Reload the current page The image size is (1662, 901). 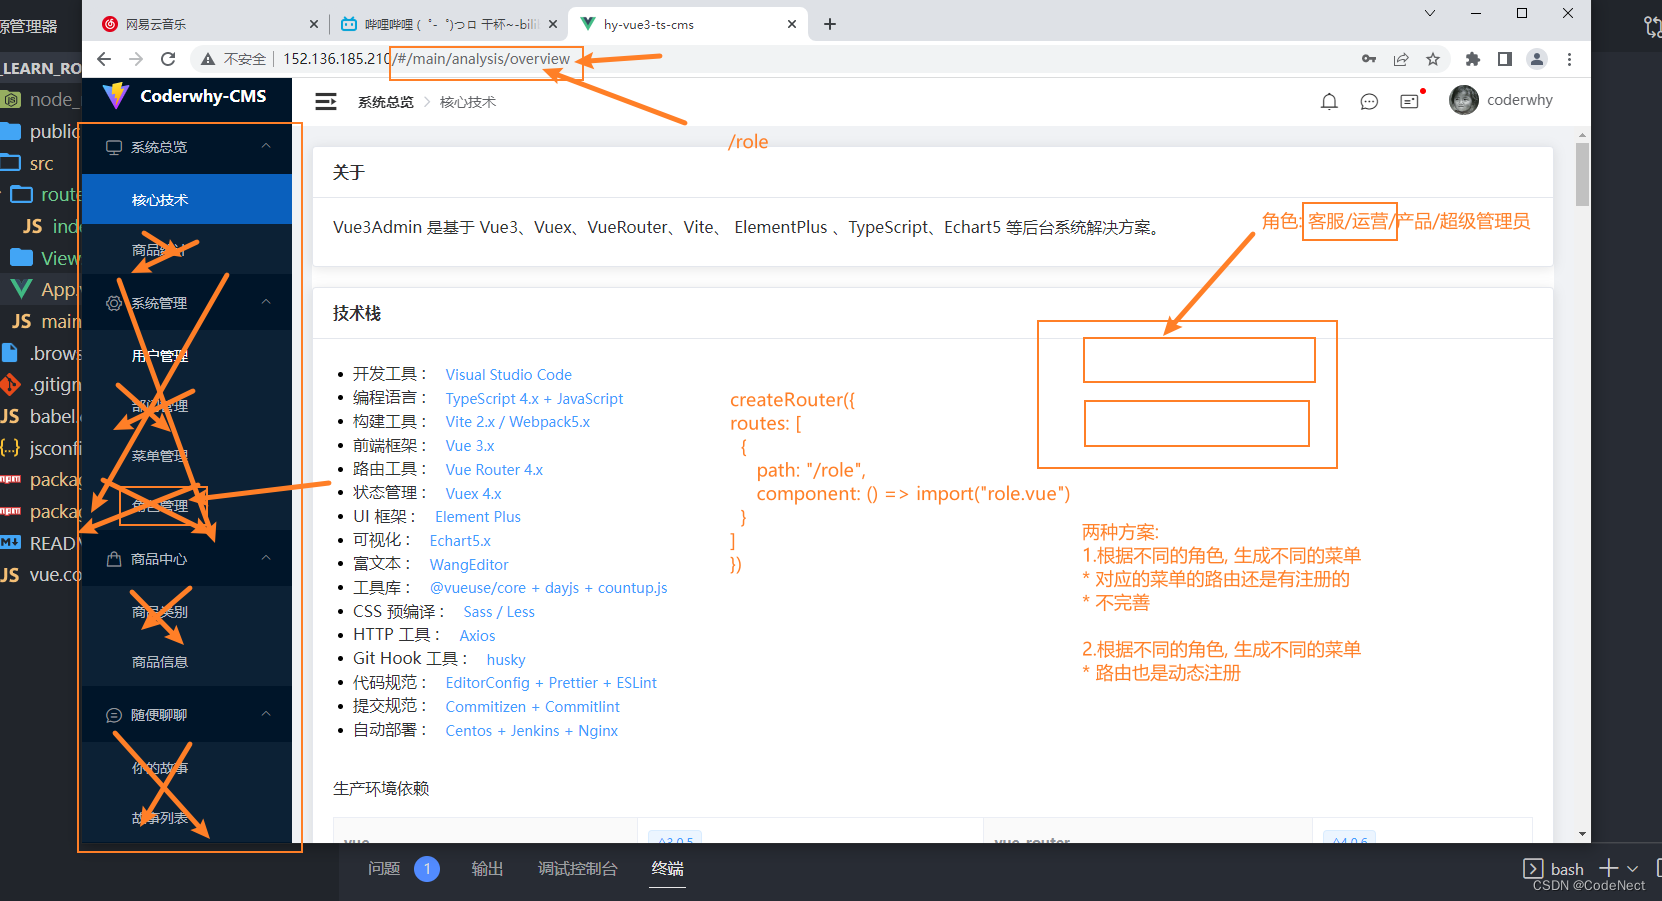click(168, 59)
